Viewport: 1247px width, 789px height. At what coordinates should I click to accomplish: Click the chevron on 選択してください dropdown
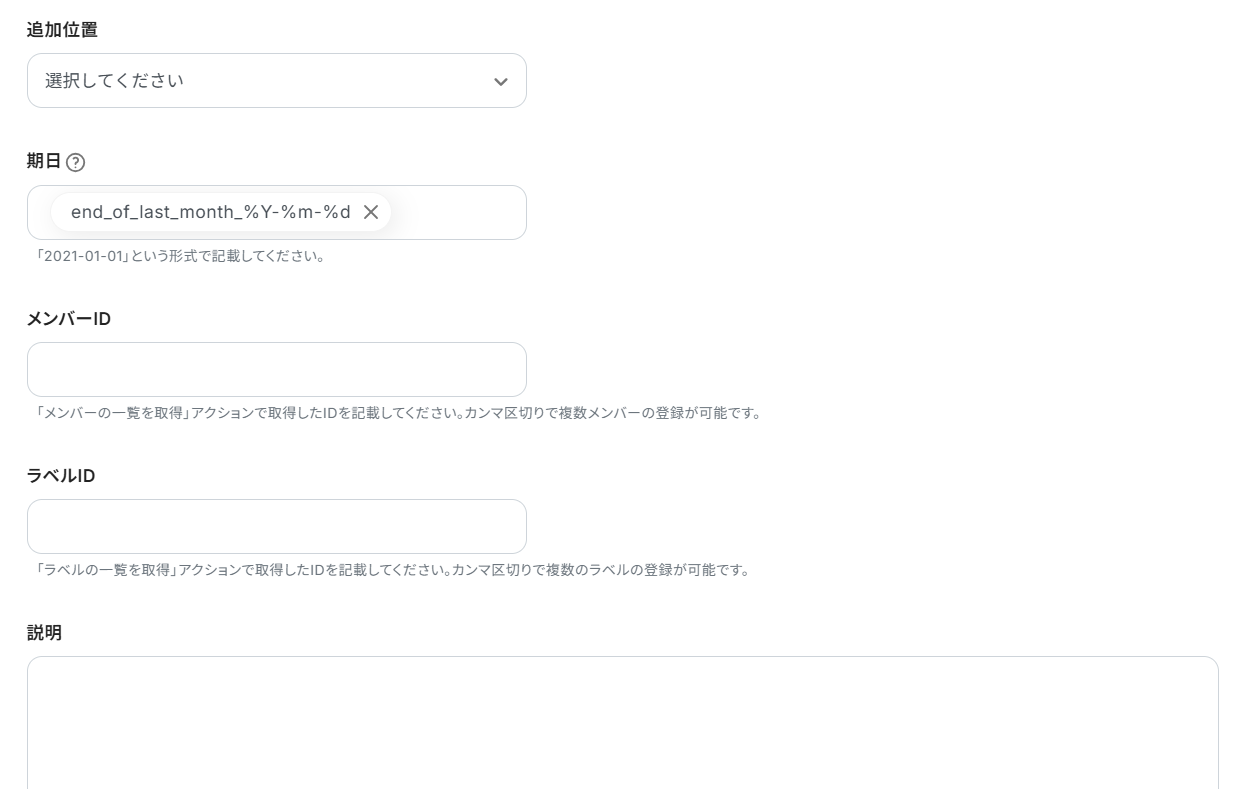(x=501, y=81)
